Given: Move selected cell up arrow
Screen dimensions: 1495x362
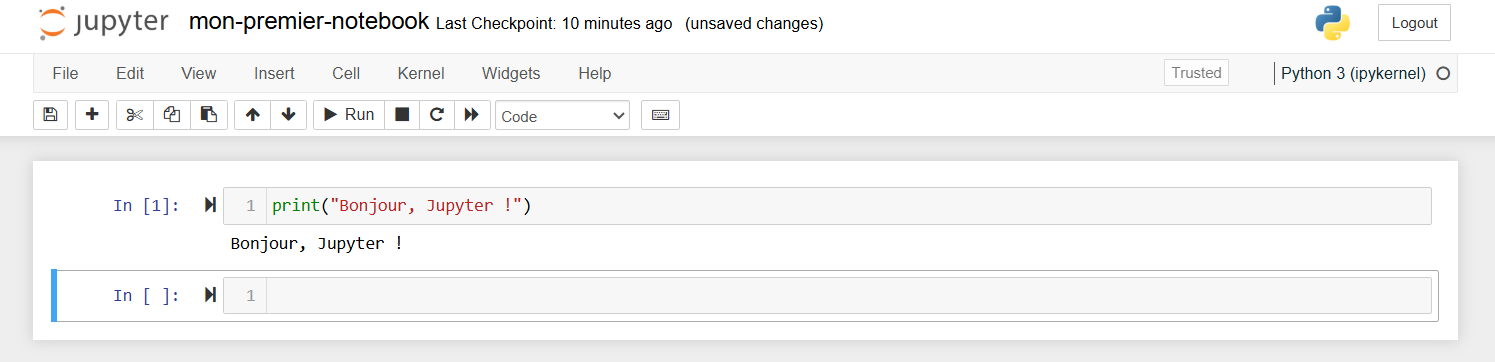Looking at the screenshot, I should 253,115.
